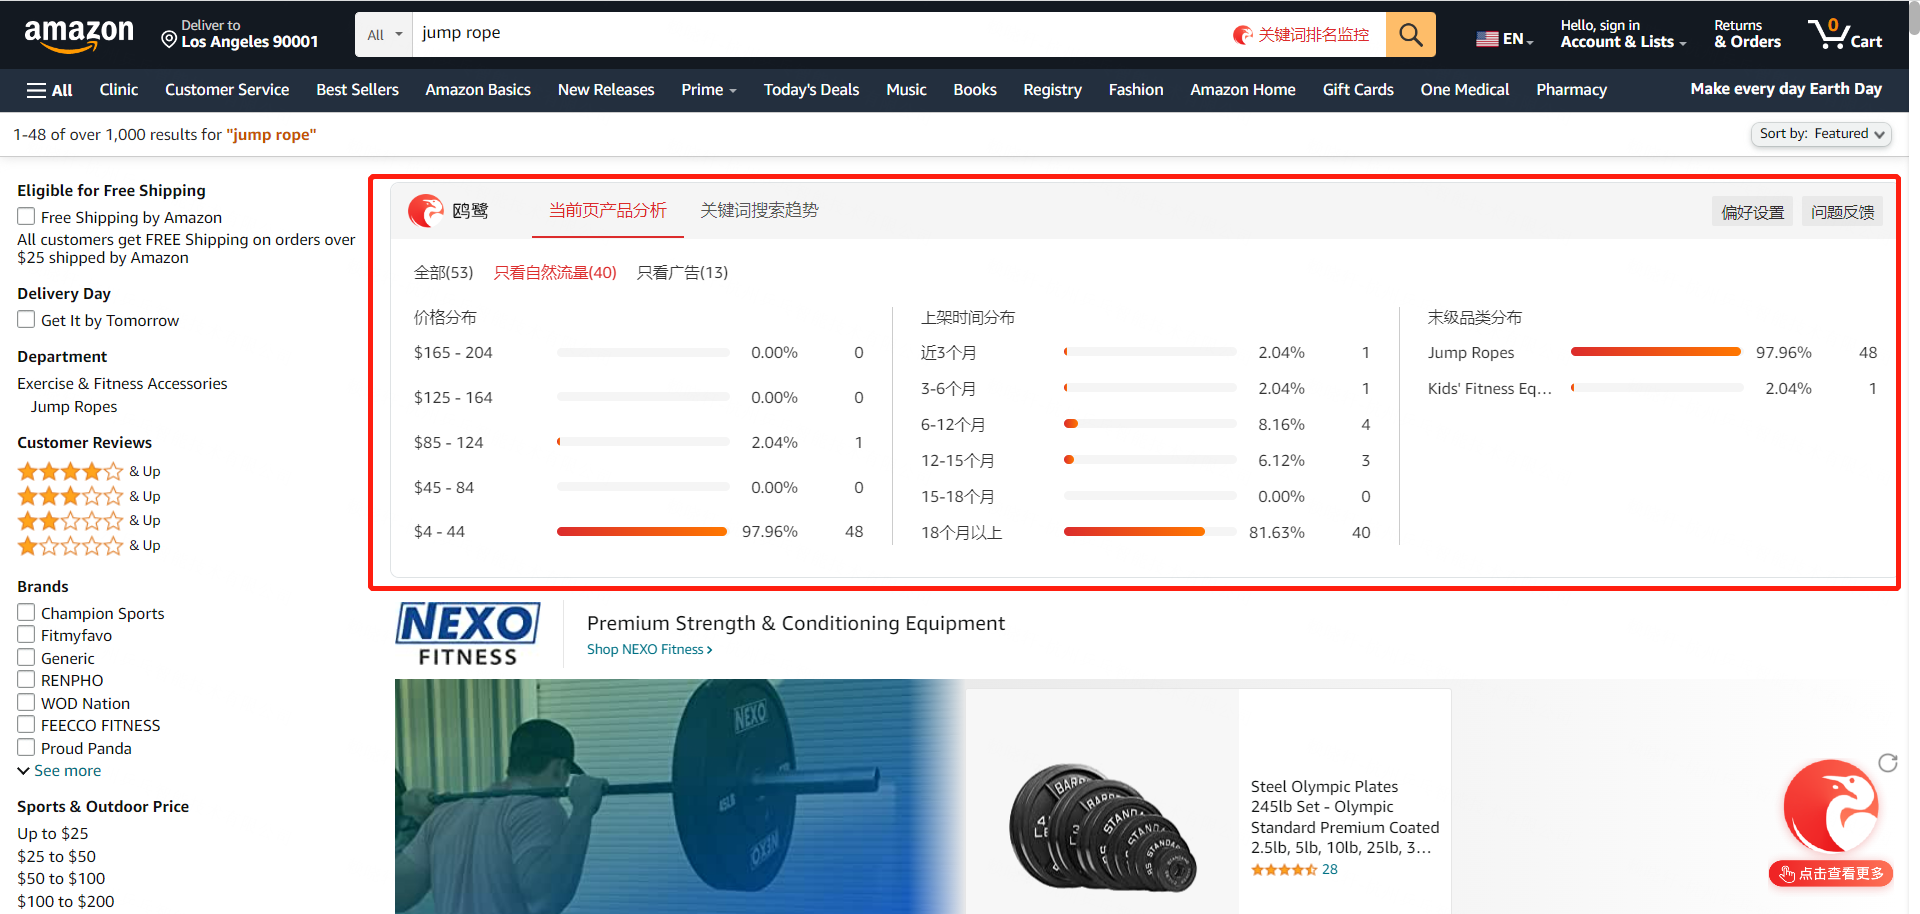
Task: Select Up to $25 price range
Action: pos(53,834)
